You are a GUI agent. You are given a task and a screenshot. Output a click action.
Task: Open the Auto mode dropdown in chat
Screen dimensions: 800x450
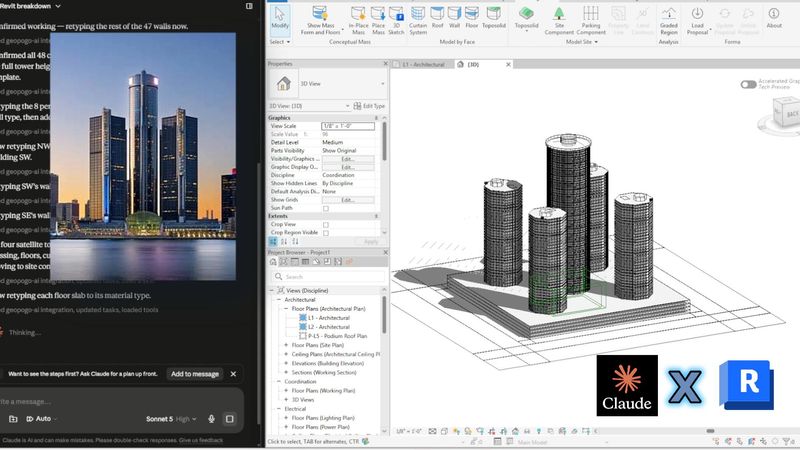point(41,419)
